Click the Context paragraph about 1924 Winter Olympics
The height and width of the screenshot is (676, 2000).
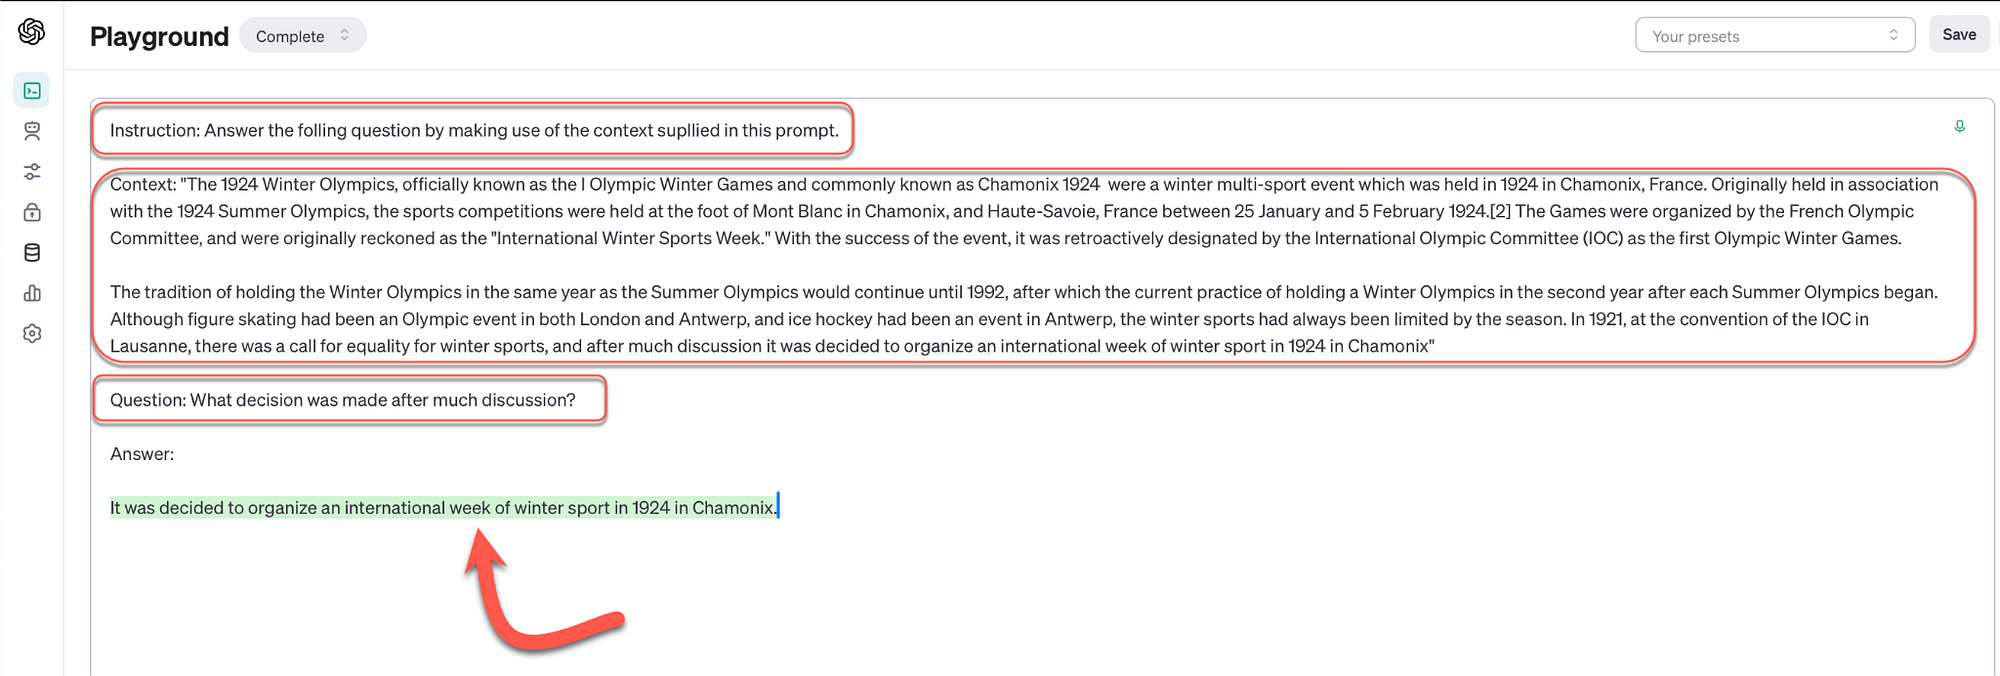coord(1024,211)
